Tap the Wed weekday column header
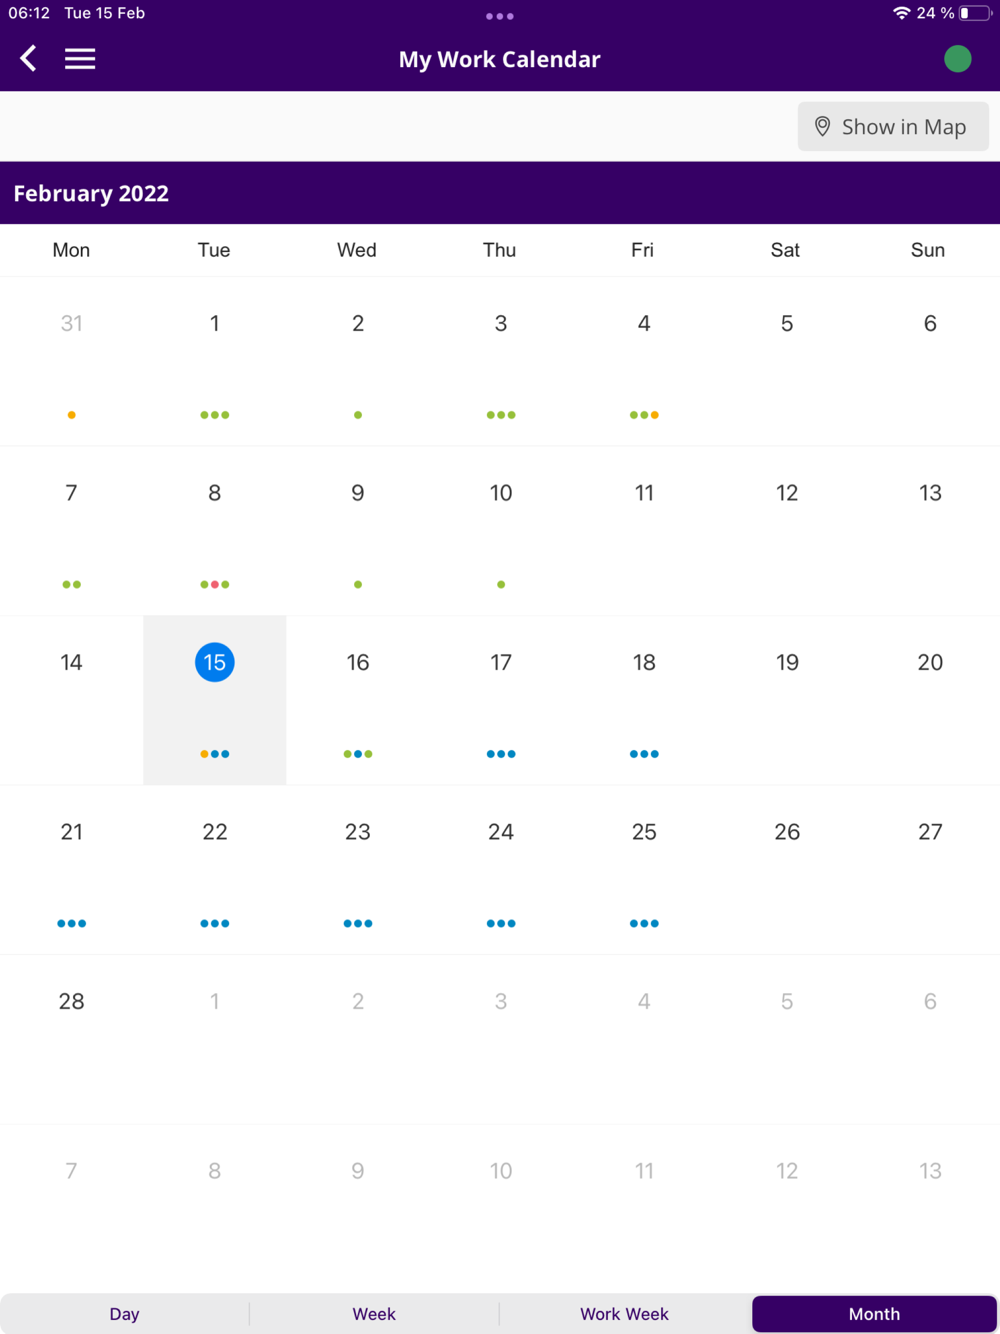 357,250
